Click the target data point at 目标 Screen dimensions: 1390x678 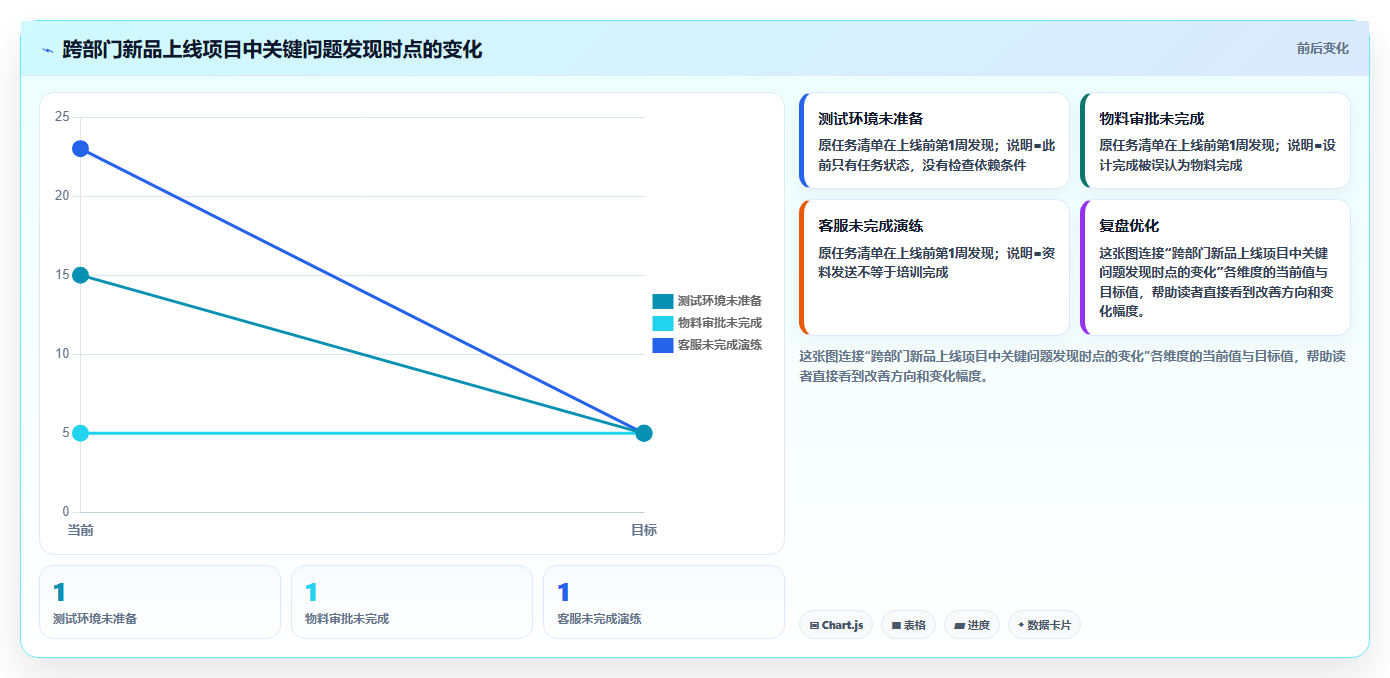[x=644, y=433]
